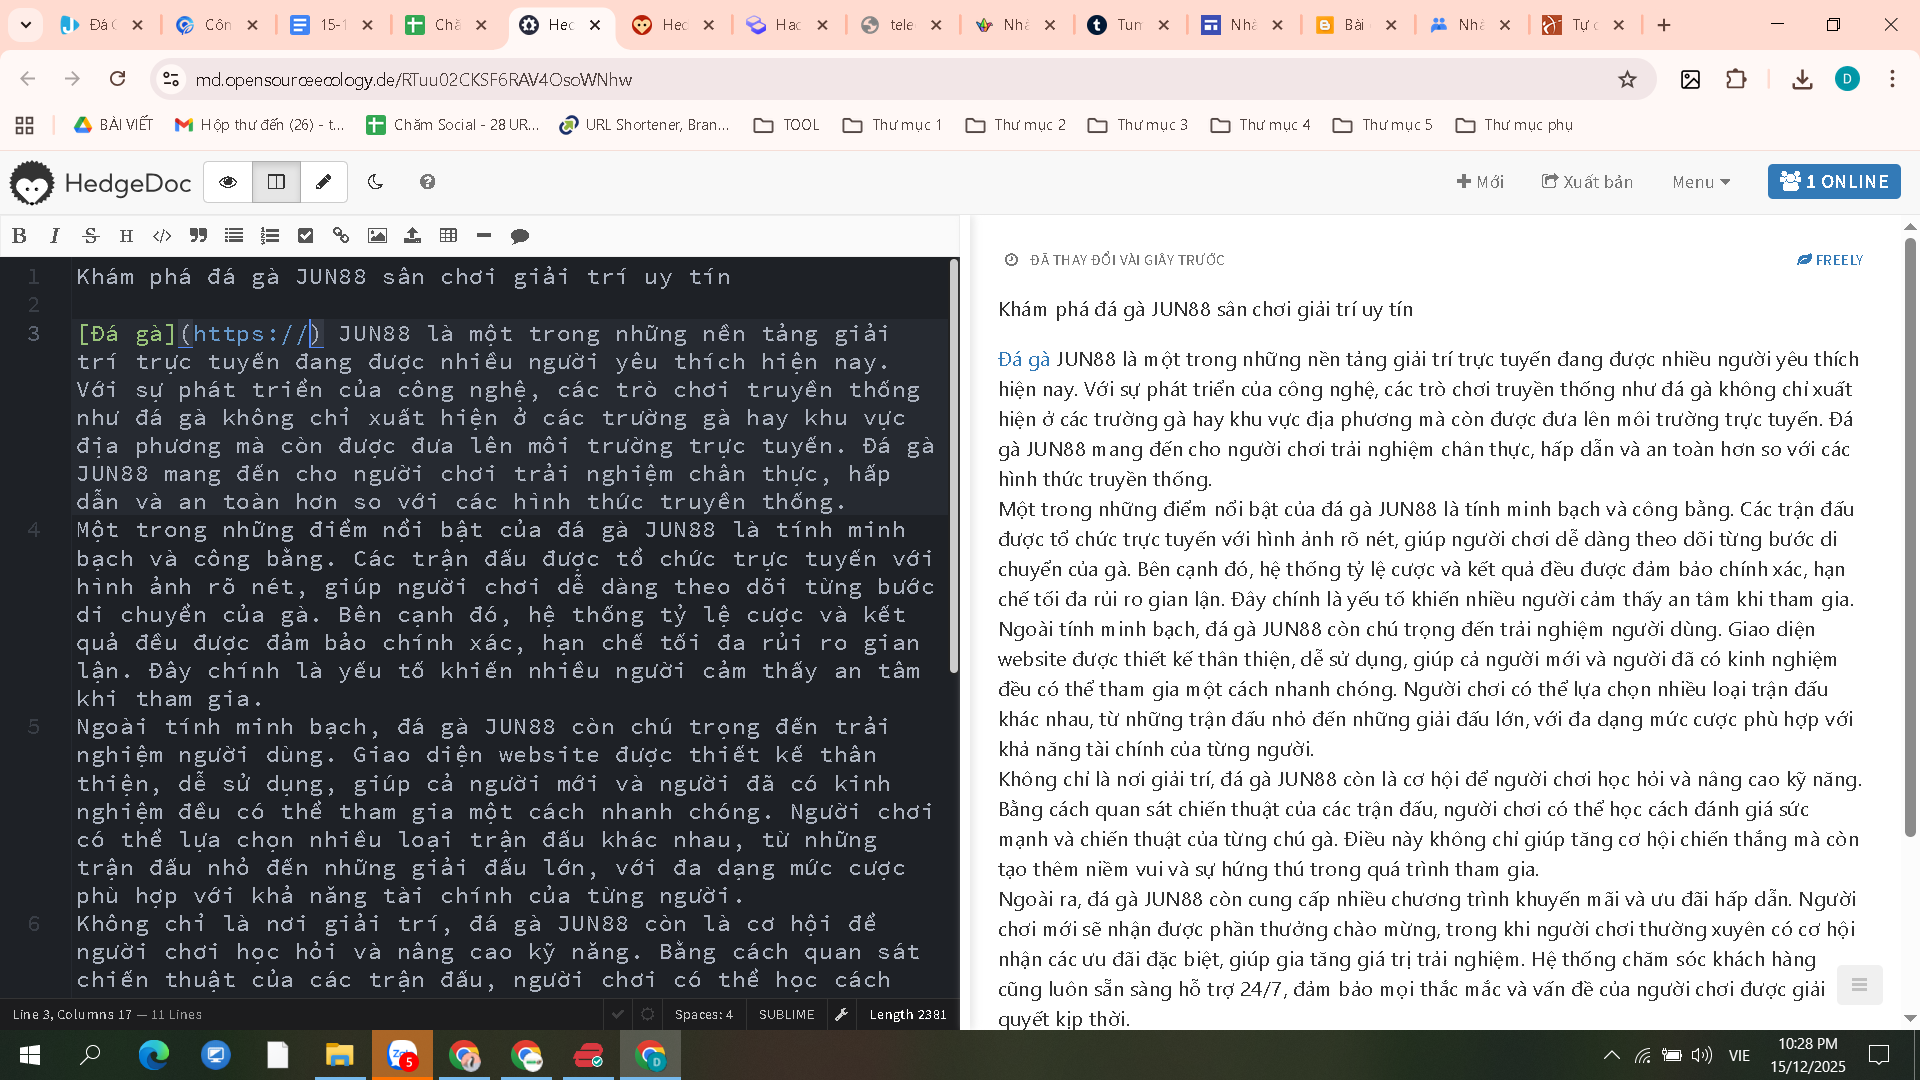Follow the Đá gà link in preview
The width and height of the screenshot is (1920, 1080).
click(1023, 359)
